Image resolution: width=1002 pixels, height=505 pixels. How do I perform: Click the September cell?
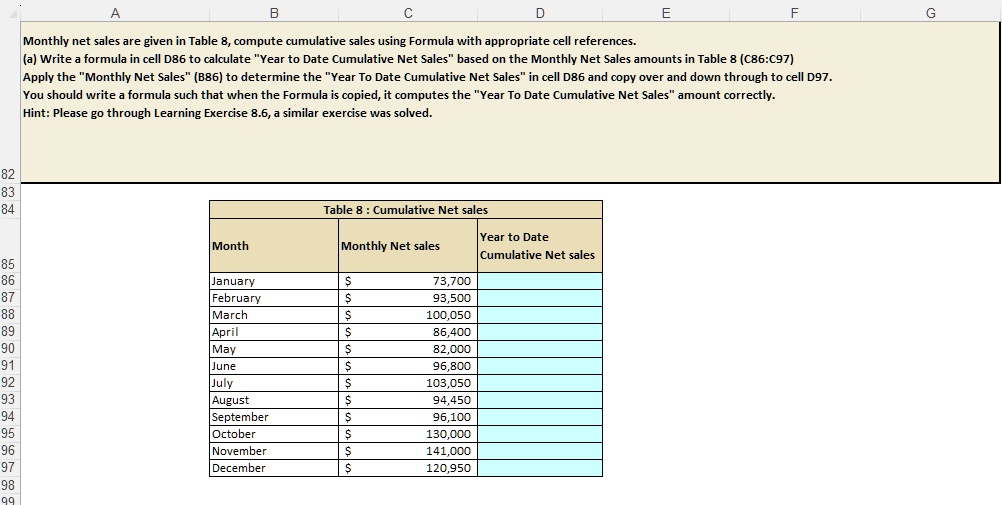pos(274,416)
